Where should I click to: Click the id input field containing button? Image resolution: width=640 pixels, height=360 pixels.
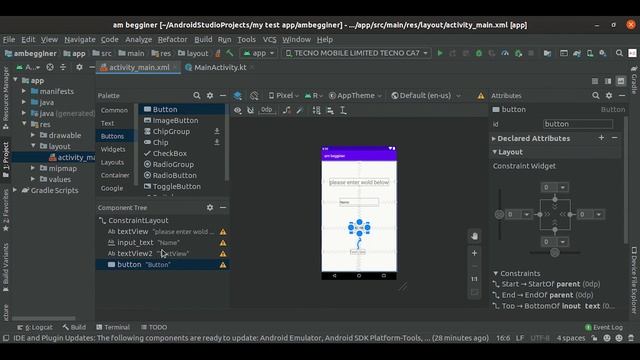coord(578,124)
